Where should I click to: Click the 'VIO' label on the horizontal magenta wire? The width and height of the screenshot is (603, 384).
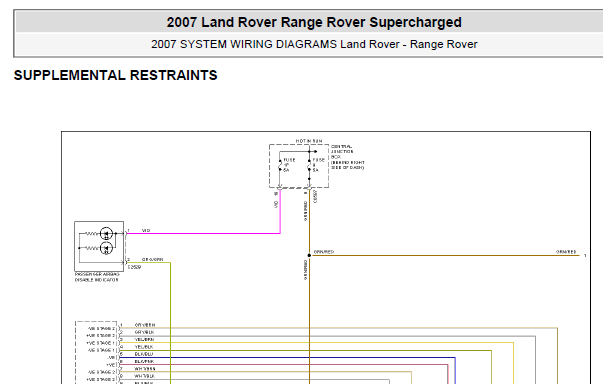[146, 231]
